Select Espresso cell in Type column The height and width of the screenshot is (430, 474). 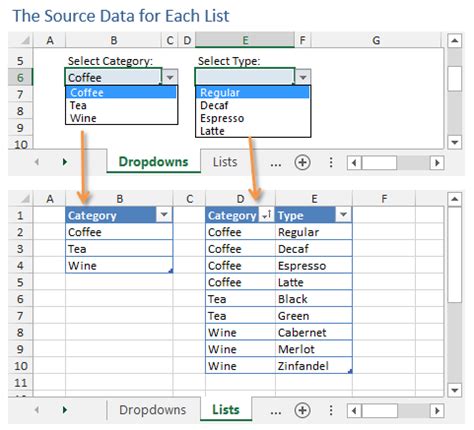click(314, 266)
